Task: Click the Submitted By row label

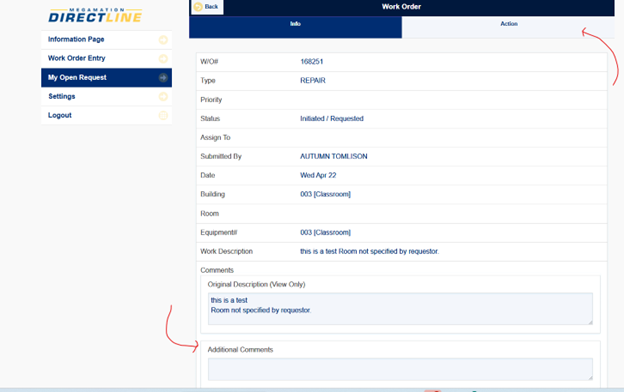Action: (221, 156)
